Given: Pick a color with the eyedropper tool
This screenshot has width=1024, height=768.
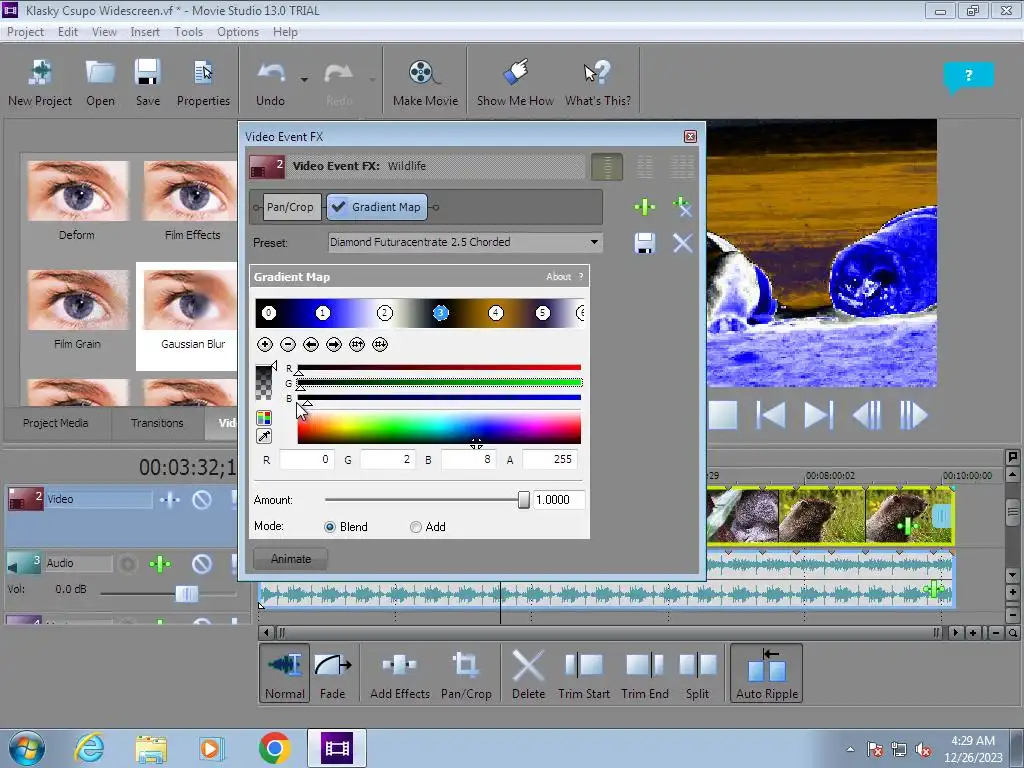Looking at the screenshot, I should coord(264,436).
